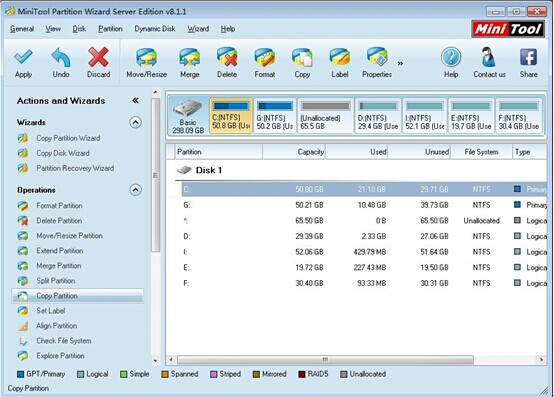Click the Contact us icon
Viewport: 554px width, 397px height.
click(x=489, y=57)
